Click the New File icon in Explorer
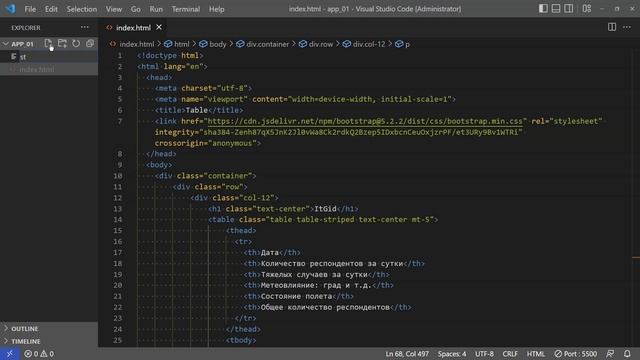 click(x=48, y=43)
